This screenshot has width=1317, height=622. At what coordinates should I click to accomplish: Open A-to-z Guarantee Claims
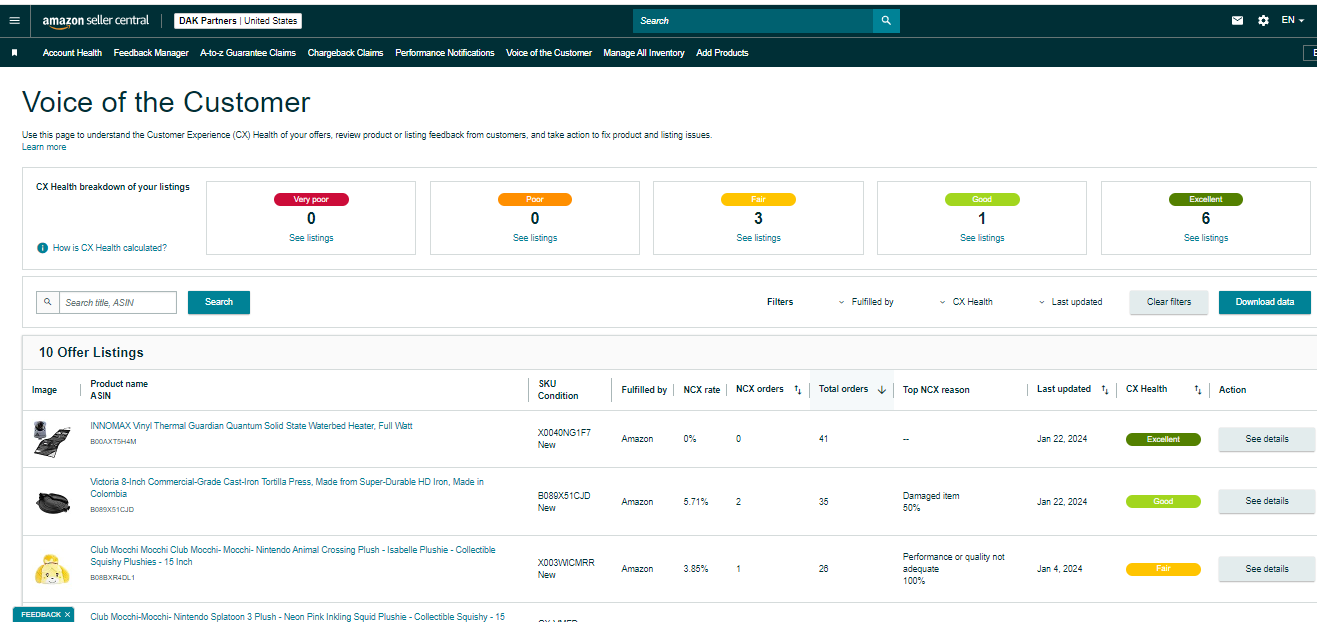point(248,53)
